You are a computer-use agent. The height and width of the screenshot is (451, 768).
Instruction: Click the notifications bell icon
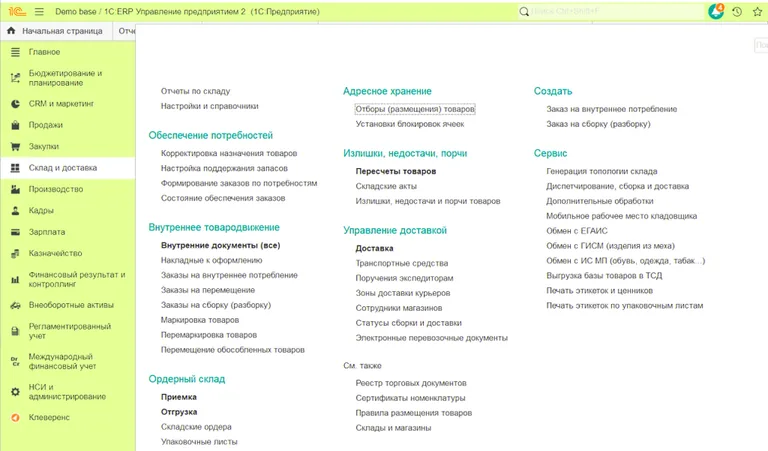715,11
